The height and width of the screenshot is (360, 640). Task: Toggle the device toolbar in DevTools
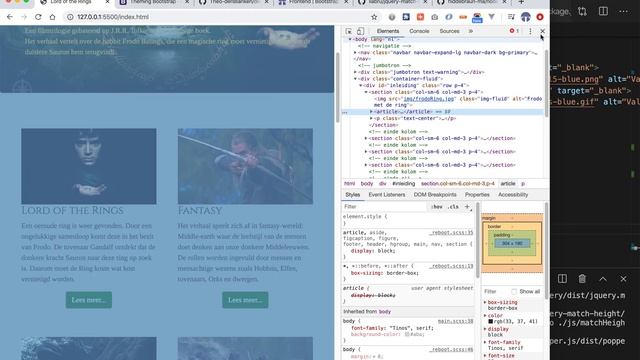click(x=360, y=31)
